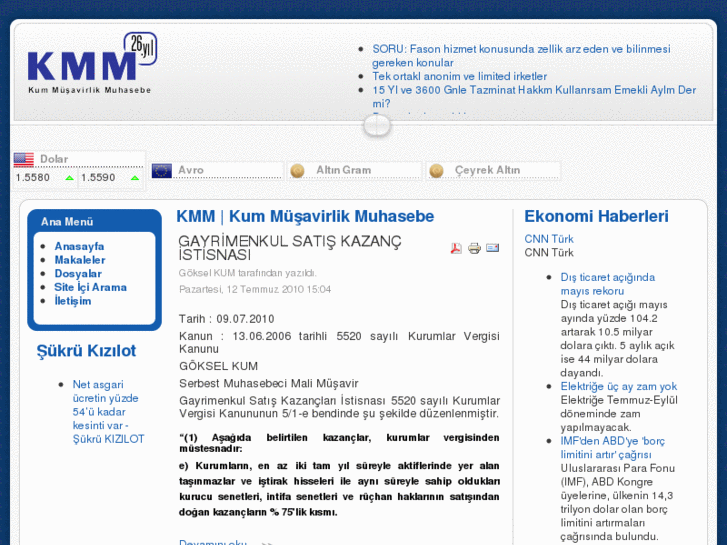Click the Ana Menü panel title

pyautogui.click(x=67, y=222)
